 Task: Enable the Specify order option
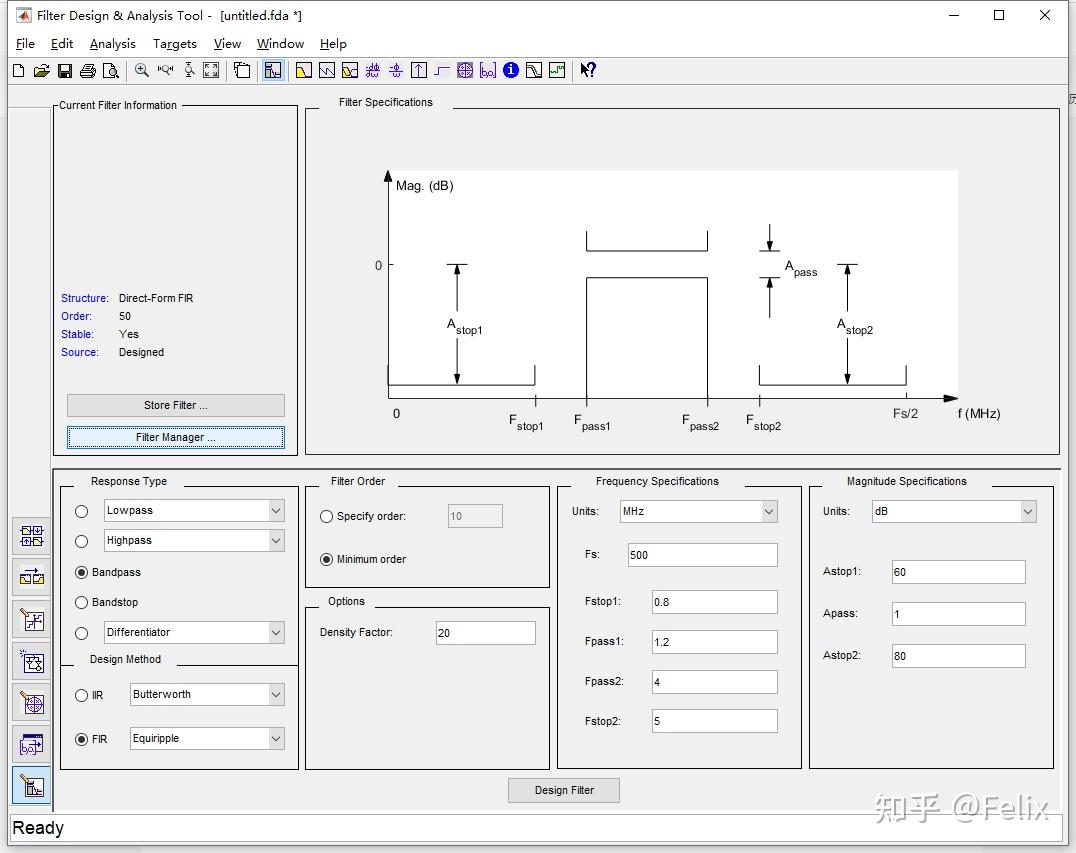tap(327, 517)
